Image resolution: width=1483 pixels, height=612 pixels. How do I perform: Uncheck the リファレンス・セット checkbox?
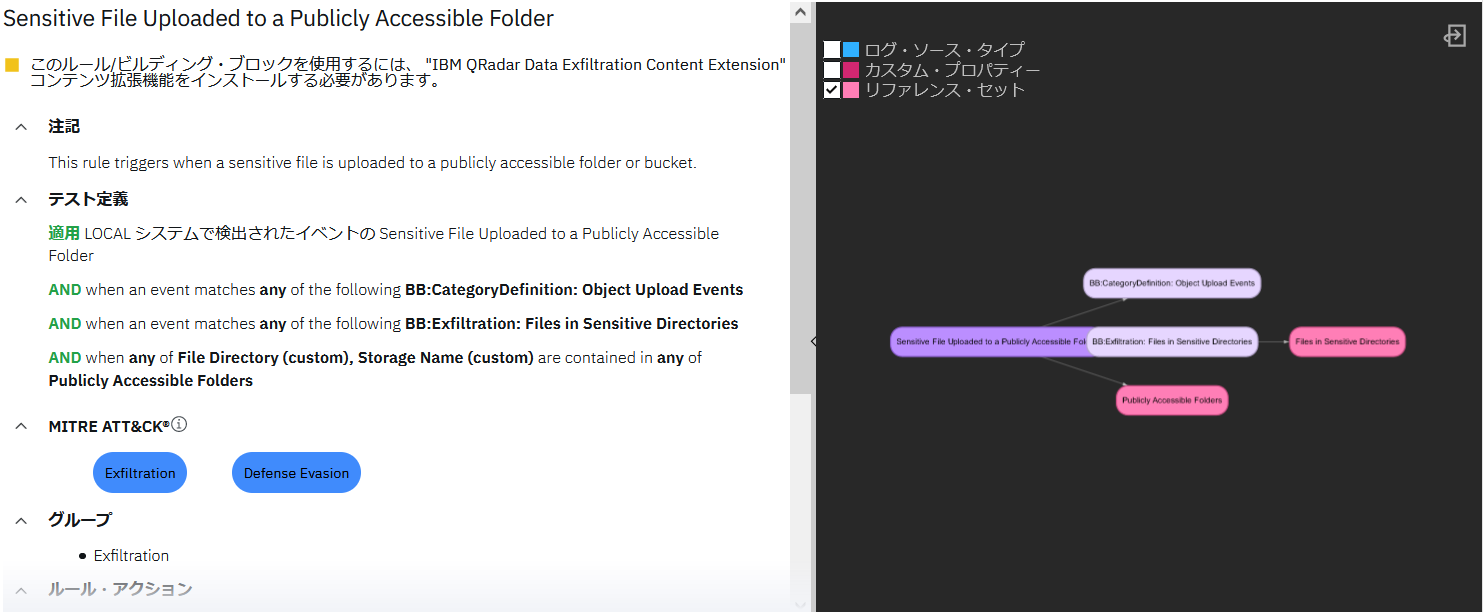(832, 90)
